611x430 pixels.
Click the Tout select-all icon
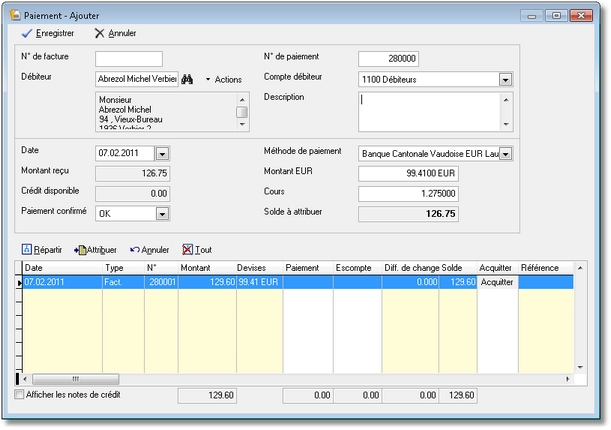[x=187, y=249]
